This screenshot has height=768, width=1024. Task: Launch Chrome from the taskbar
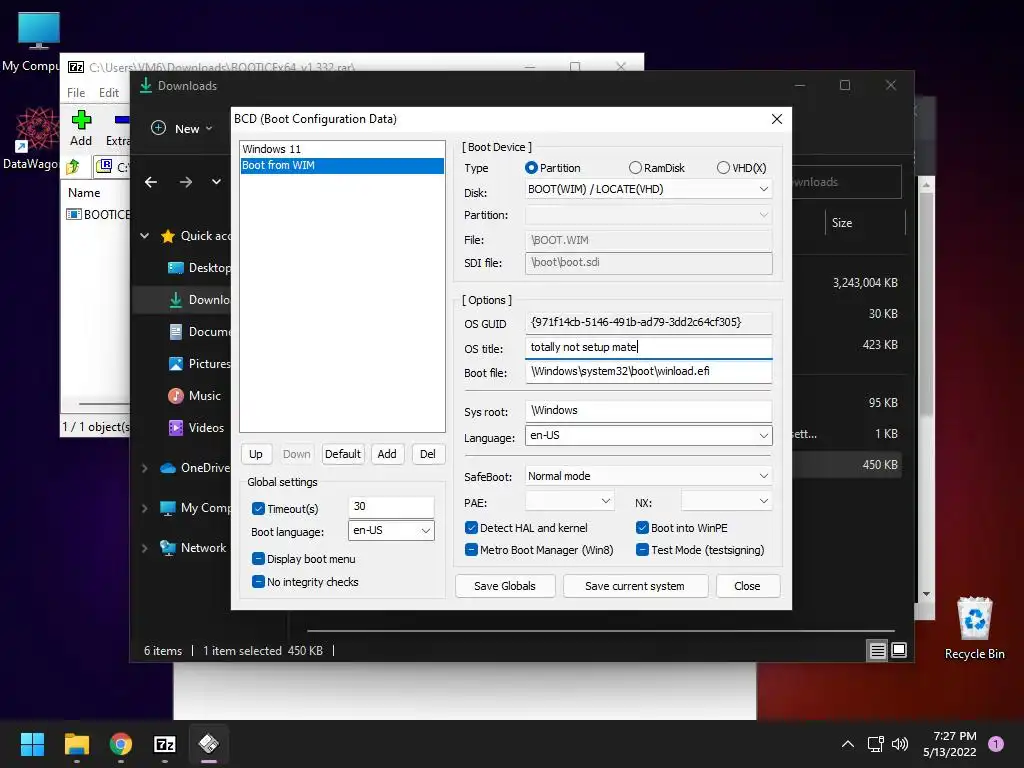pos(121,744)
